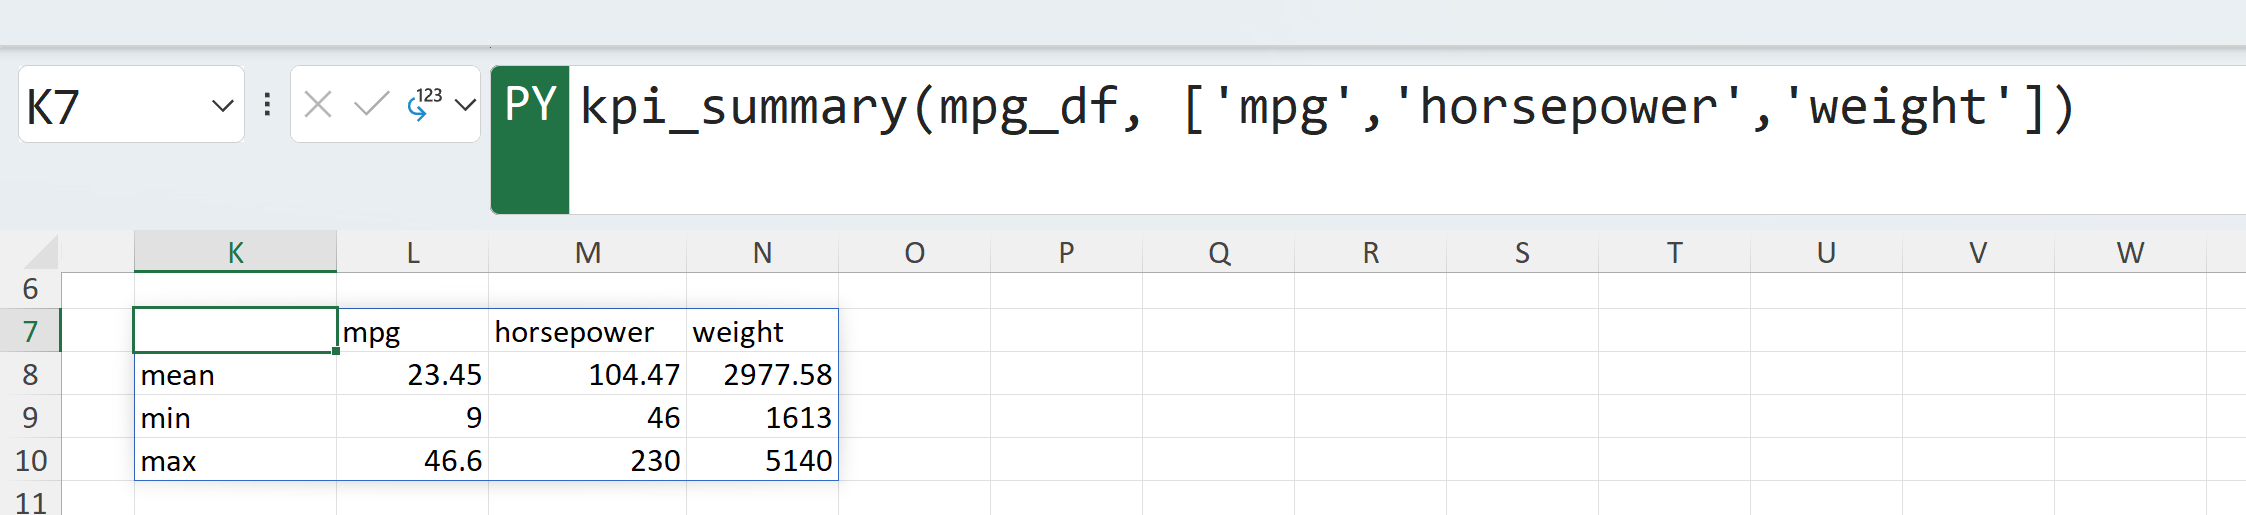Click the mean row label cell
The width and height of the screenshot is (2246, 515).
coord(235,375)
